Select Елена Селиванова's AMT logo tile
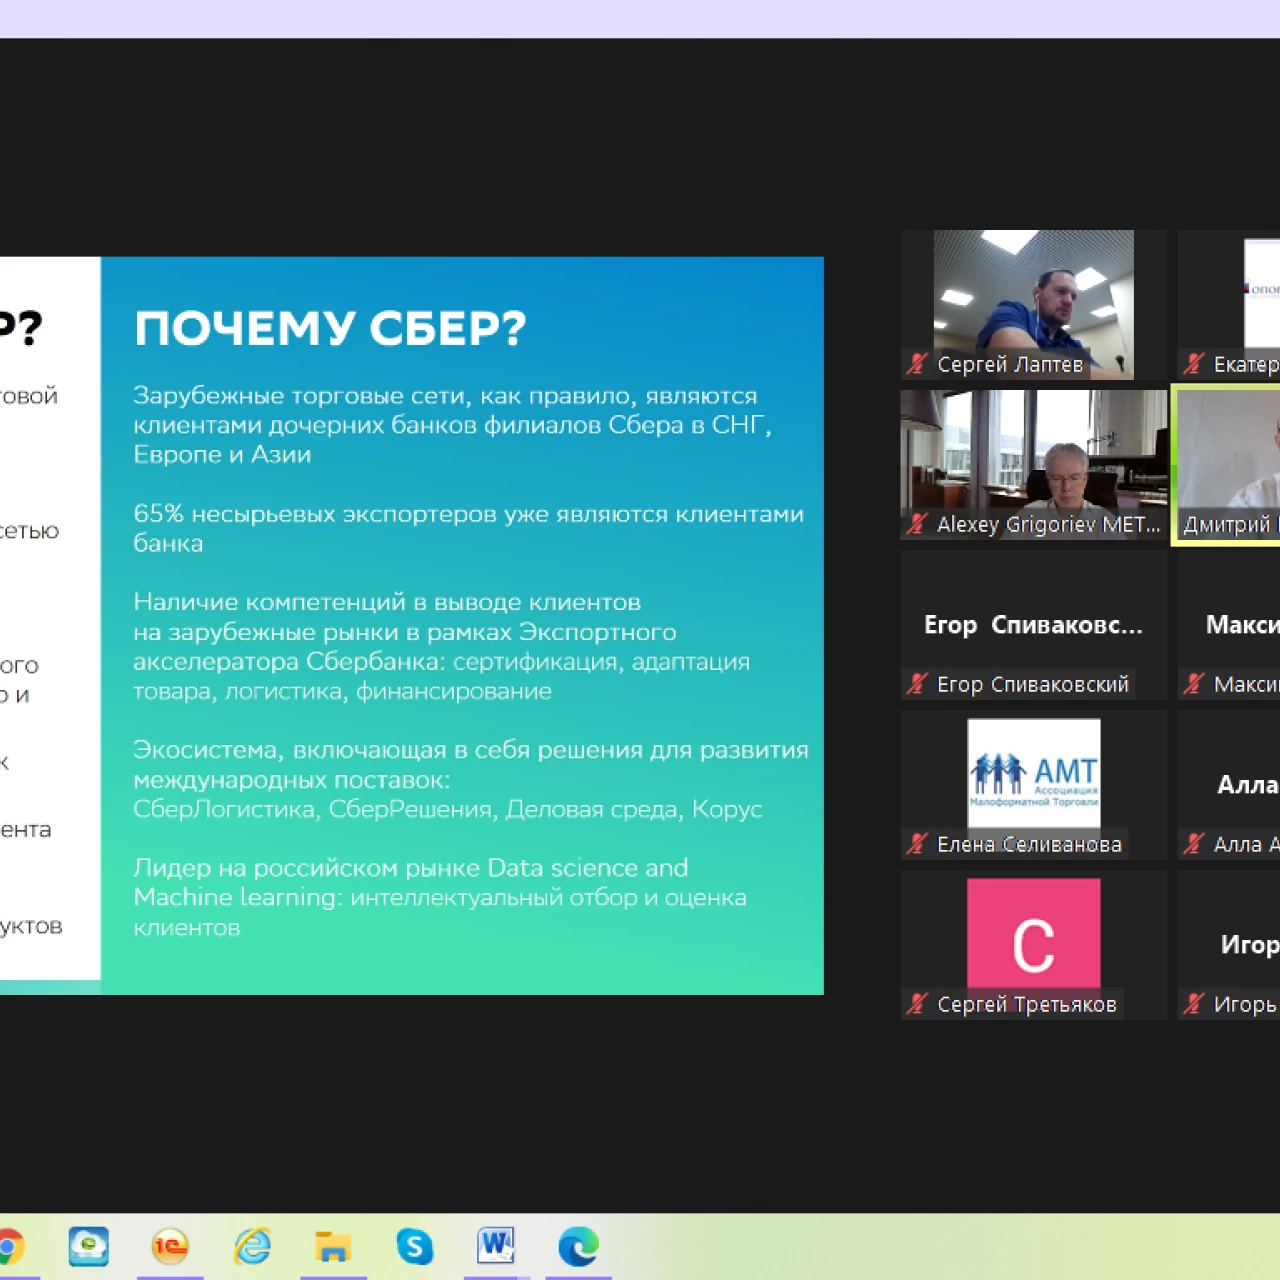1280x1280 pixels. pos(1034,785)
